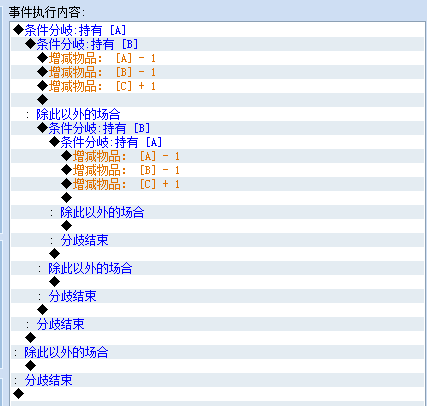Select the outermost 条件分歧:持有 [A] command
Screen dimensions: 427x406
point(217,30)
